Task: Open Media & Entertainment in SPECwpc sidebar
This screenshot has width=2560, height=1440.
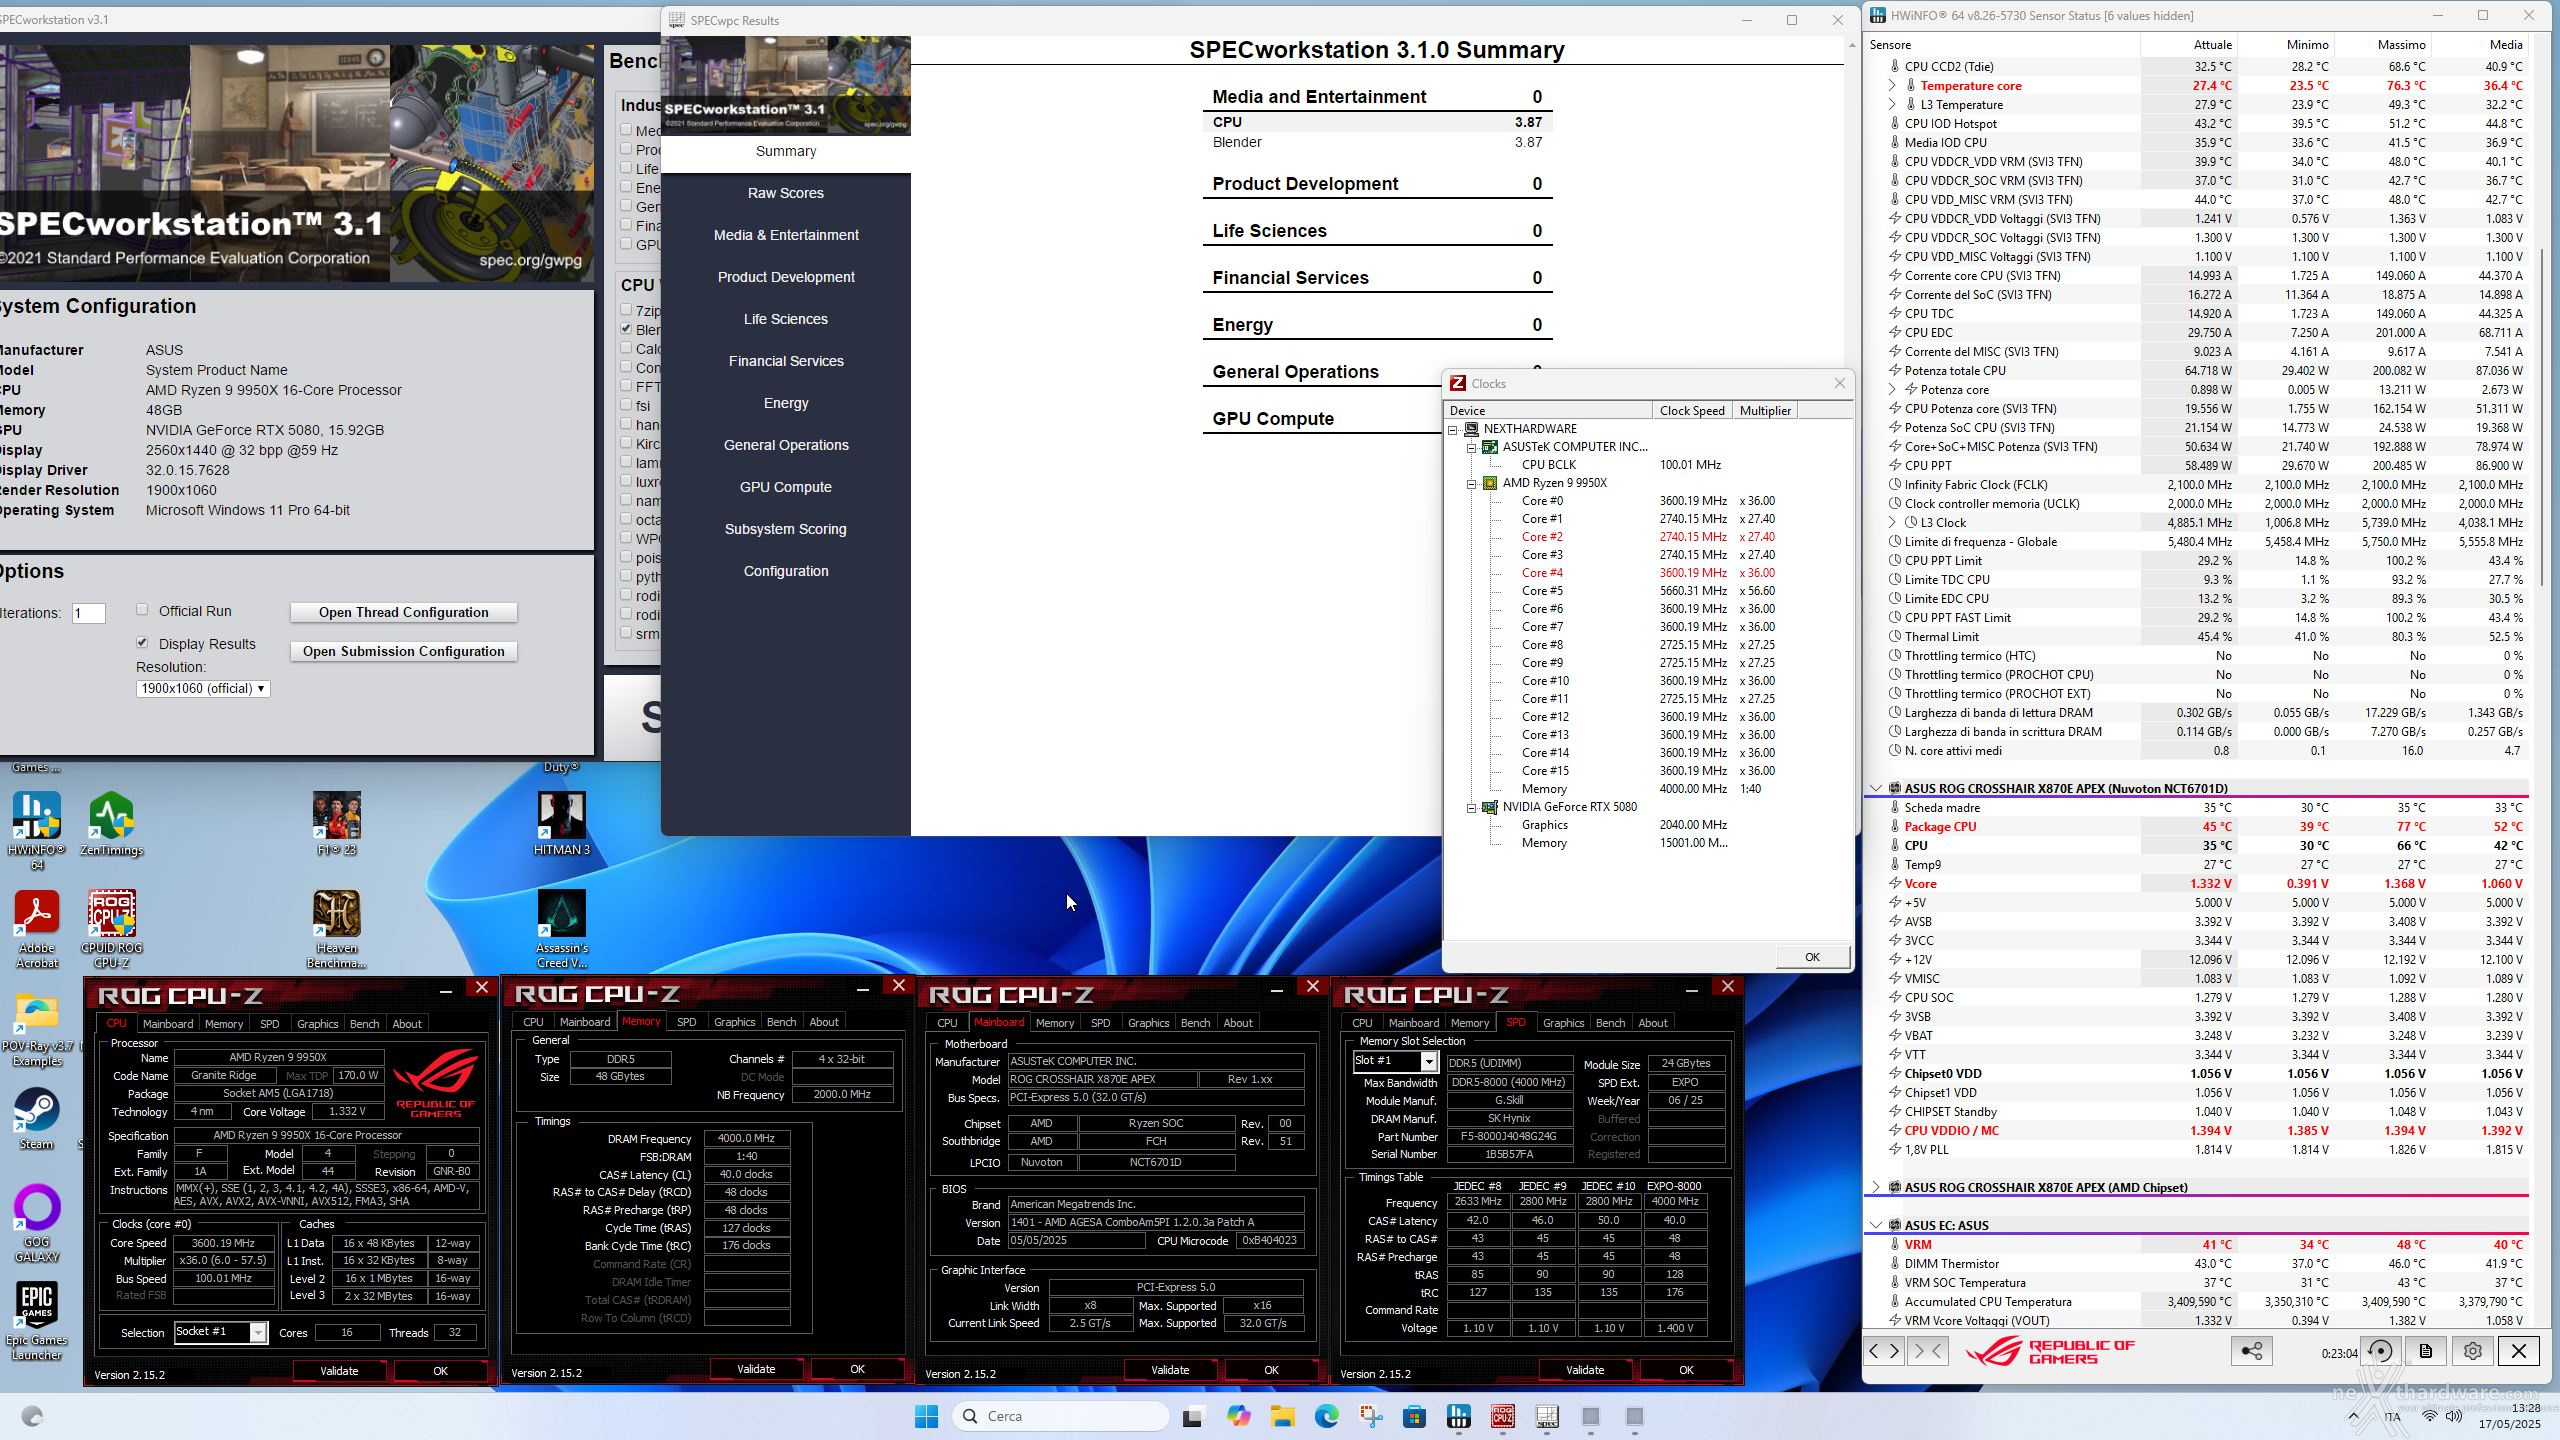Action: [785, 235]
